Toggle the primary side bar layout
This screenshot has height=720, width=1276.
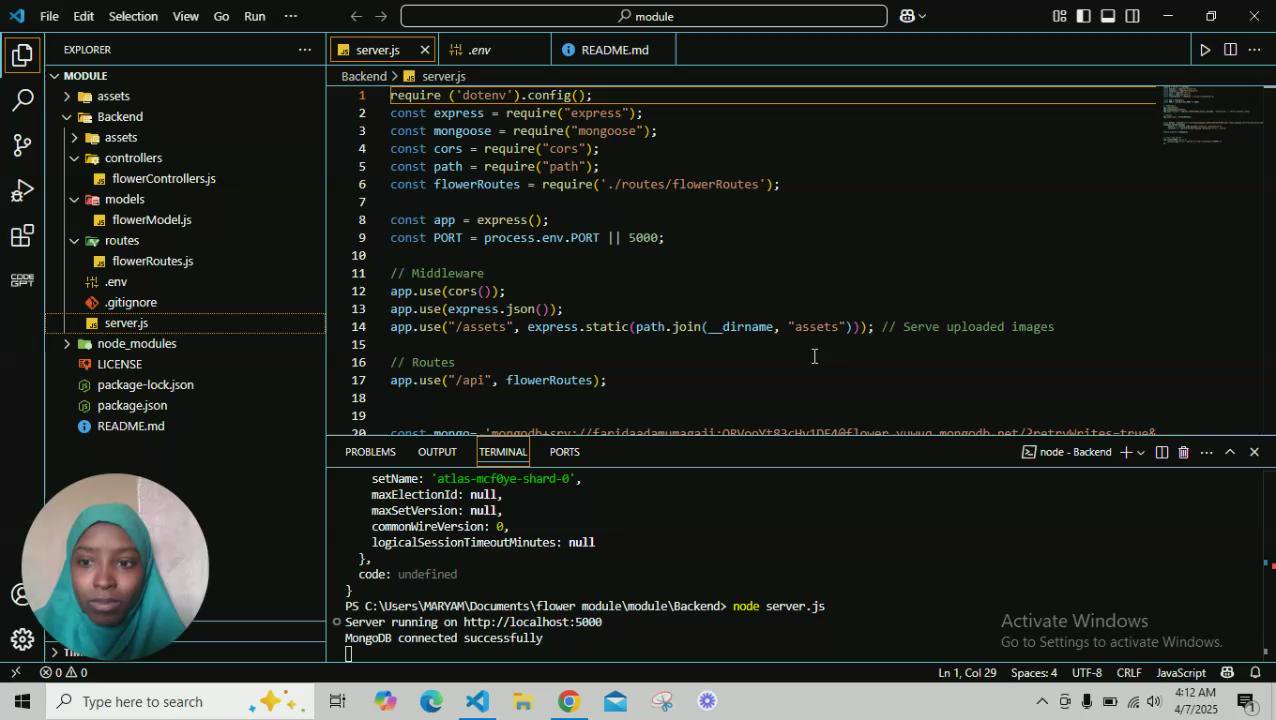[1083, 16]
